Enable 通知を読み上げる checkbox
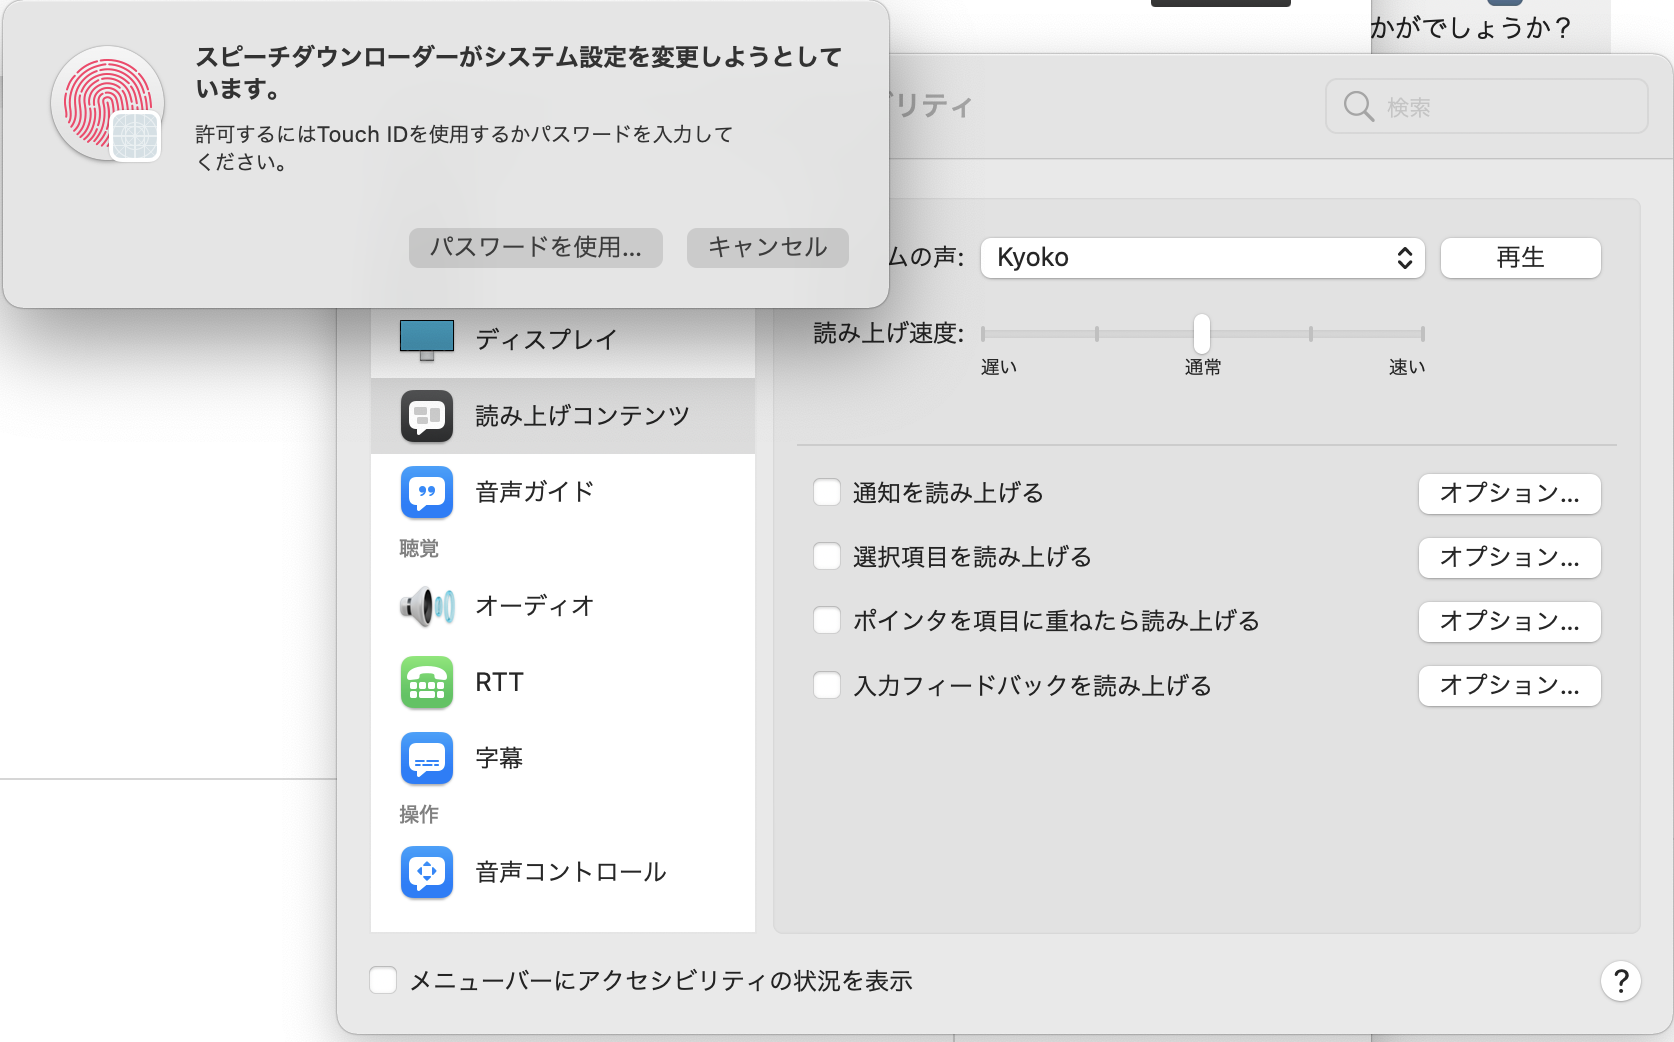 [827, 492]
